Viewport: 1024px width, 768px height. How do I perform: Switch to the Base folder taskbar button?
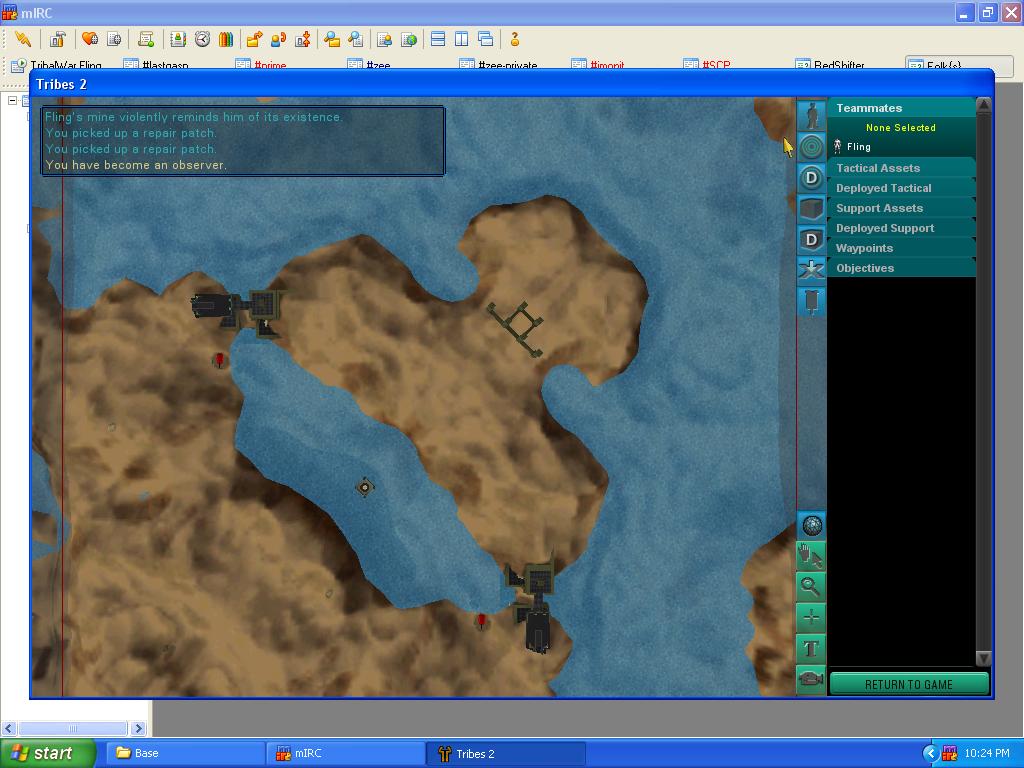click(185, 753)
